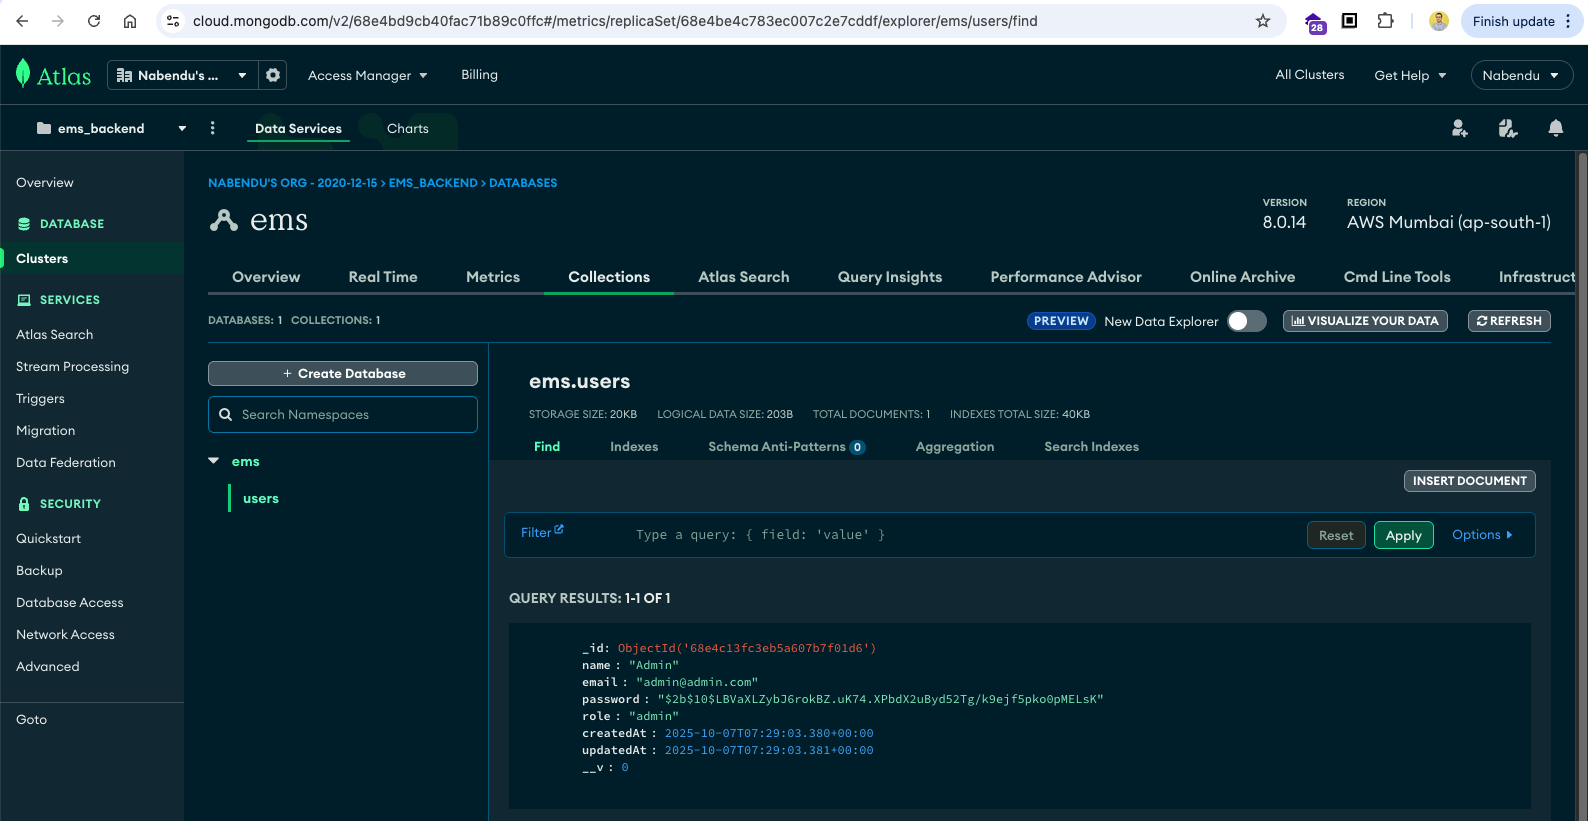Open Network Access in sidebar
Screen dimensions: 1588x821
[x=65, y=635]
